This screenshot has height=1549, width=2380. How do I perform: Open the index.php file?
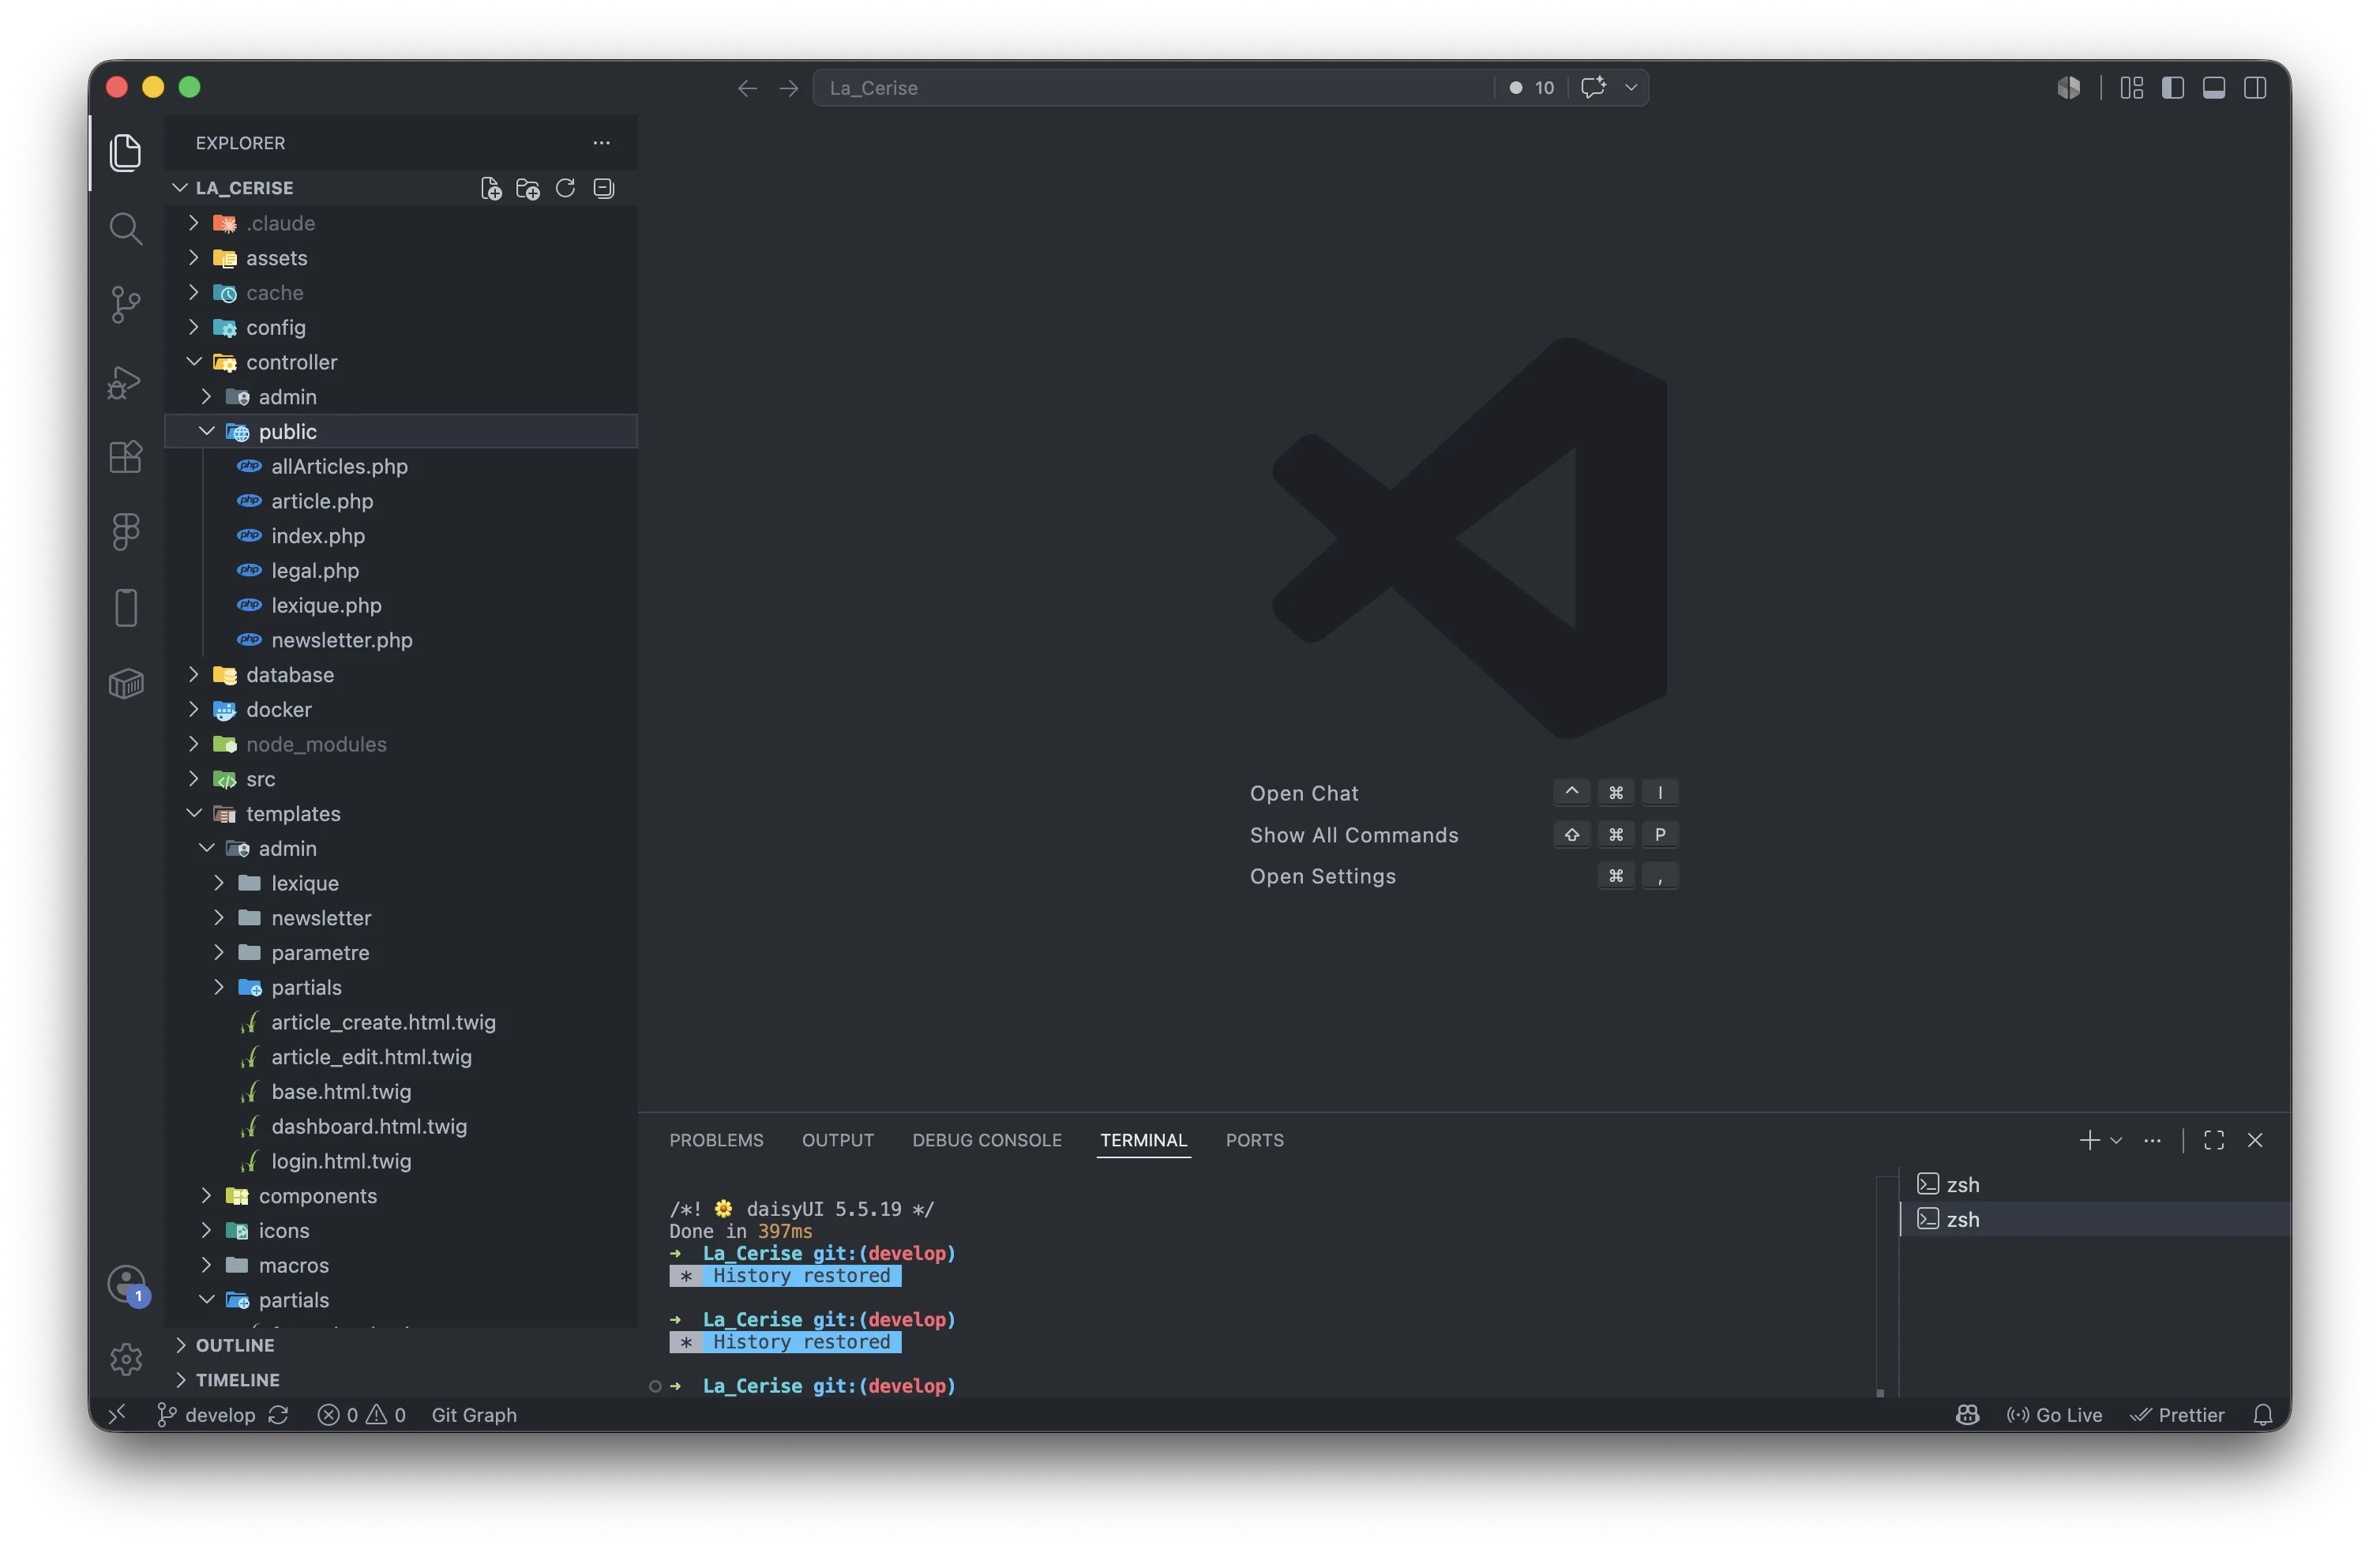[x=400, y=536]
